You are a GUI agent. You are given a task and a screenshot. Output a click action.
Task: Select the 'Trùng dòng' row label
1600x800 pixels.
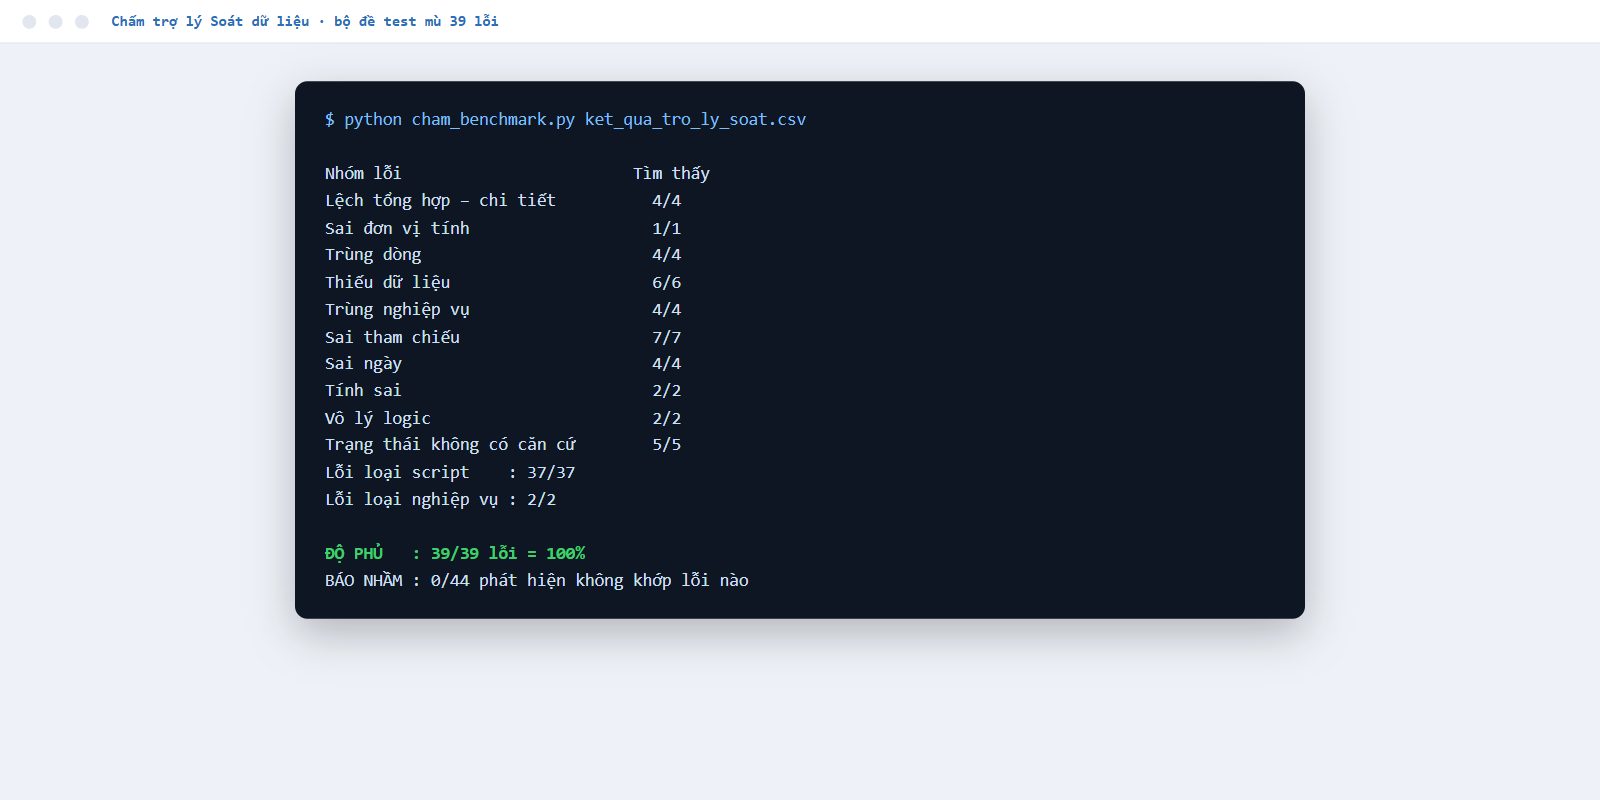tap(373, 255)
